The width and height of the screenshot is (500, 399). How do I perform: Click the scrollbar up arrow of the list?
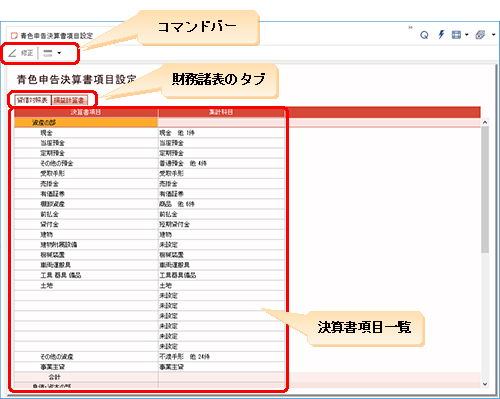[485, 122]
